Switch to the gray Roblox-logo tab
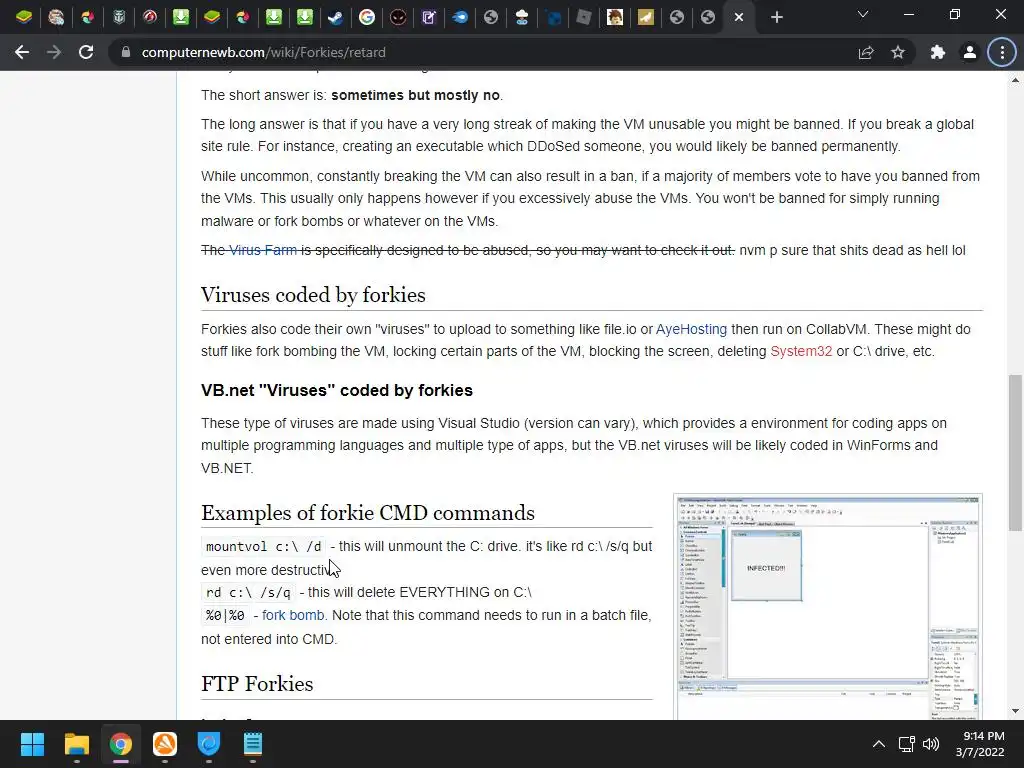The width and height of the screenshot is (1024, 768). [584, 17]
